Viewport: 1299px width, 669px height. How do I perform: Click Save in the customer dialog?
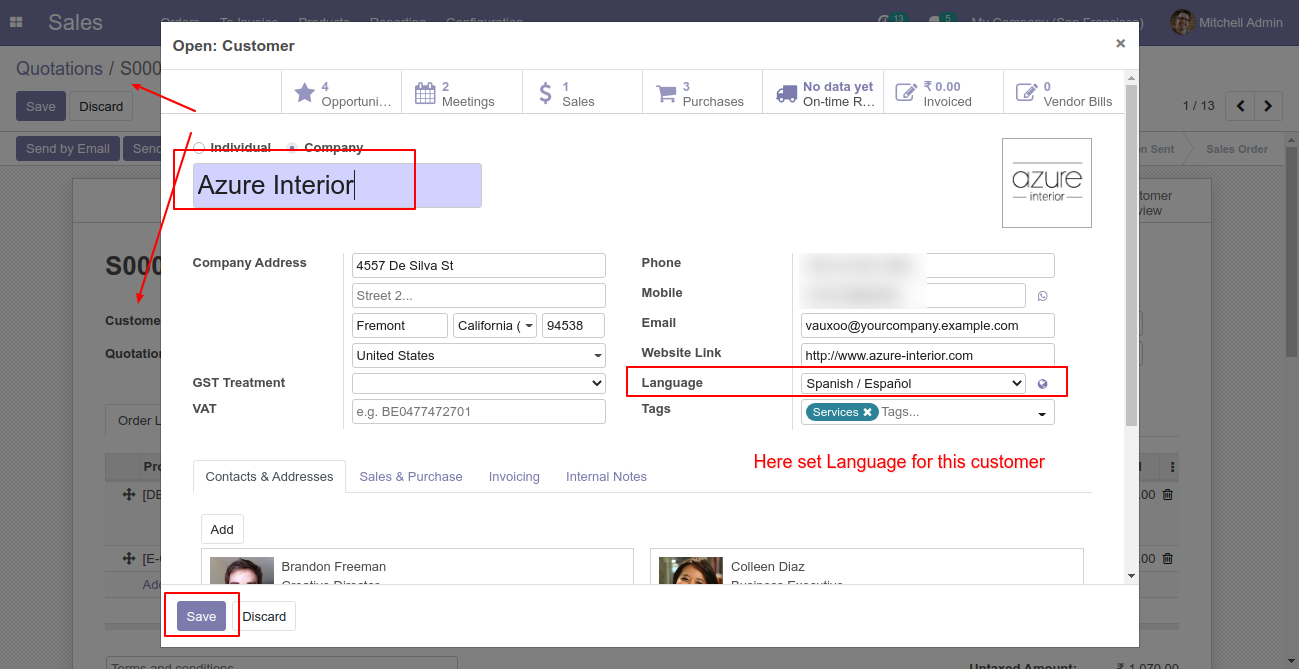(x=201, y=616)
